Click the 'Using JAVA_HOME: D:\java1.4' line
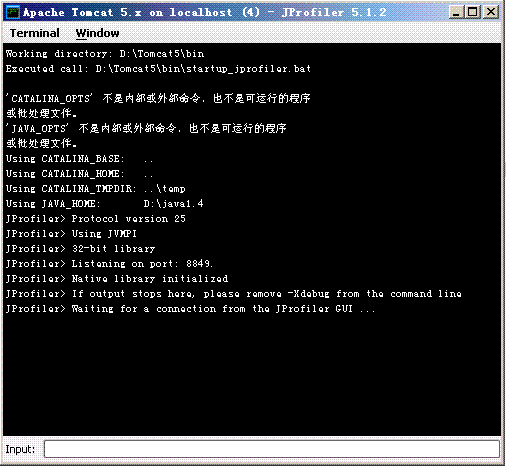 105,204
